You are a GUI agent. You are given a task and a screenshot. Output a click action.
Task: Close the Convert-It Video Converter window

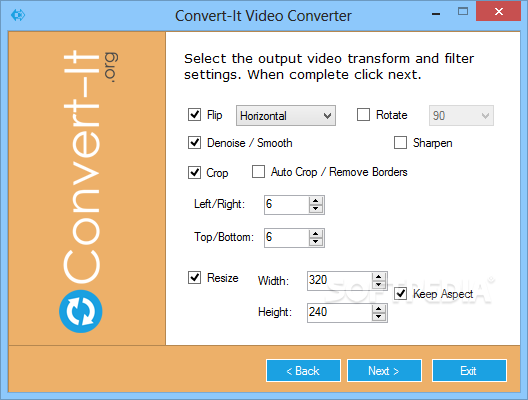point(499,12)
